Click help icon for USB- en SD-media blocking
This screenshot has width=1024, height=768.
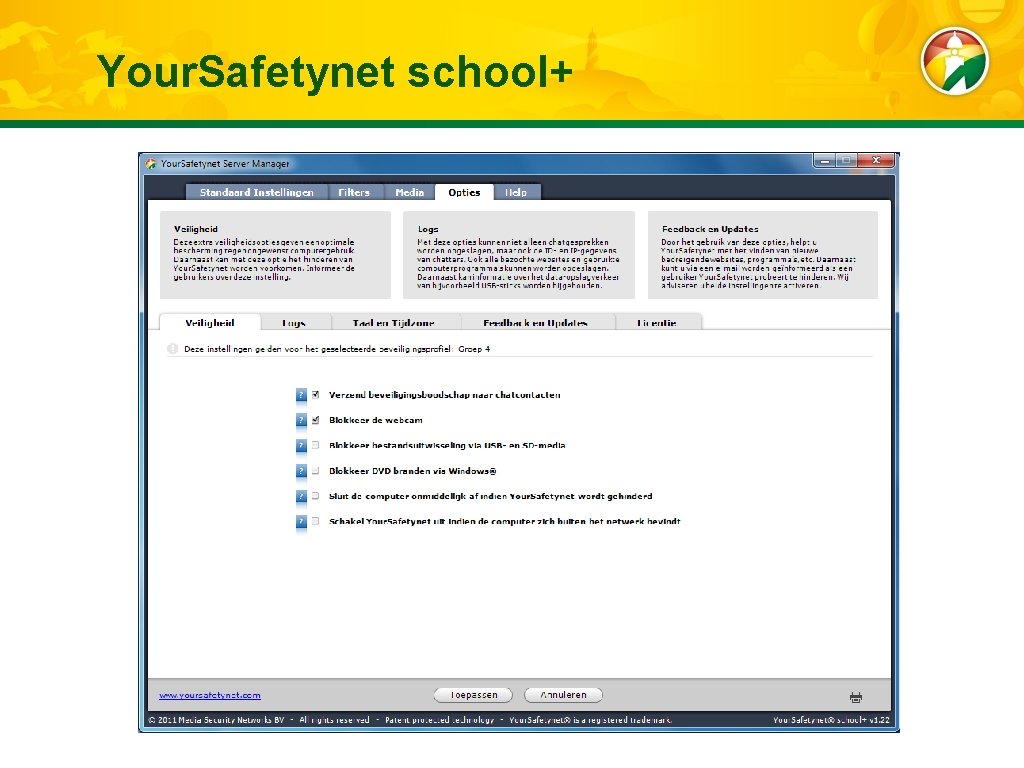point(301,445)
